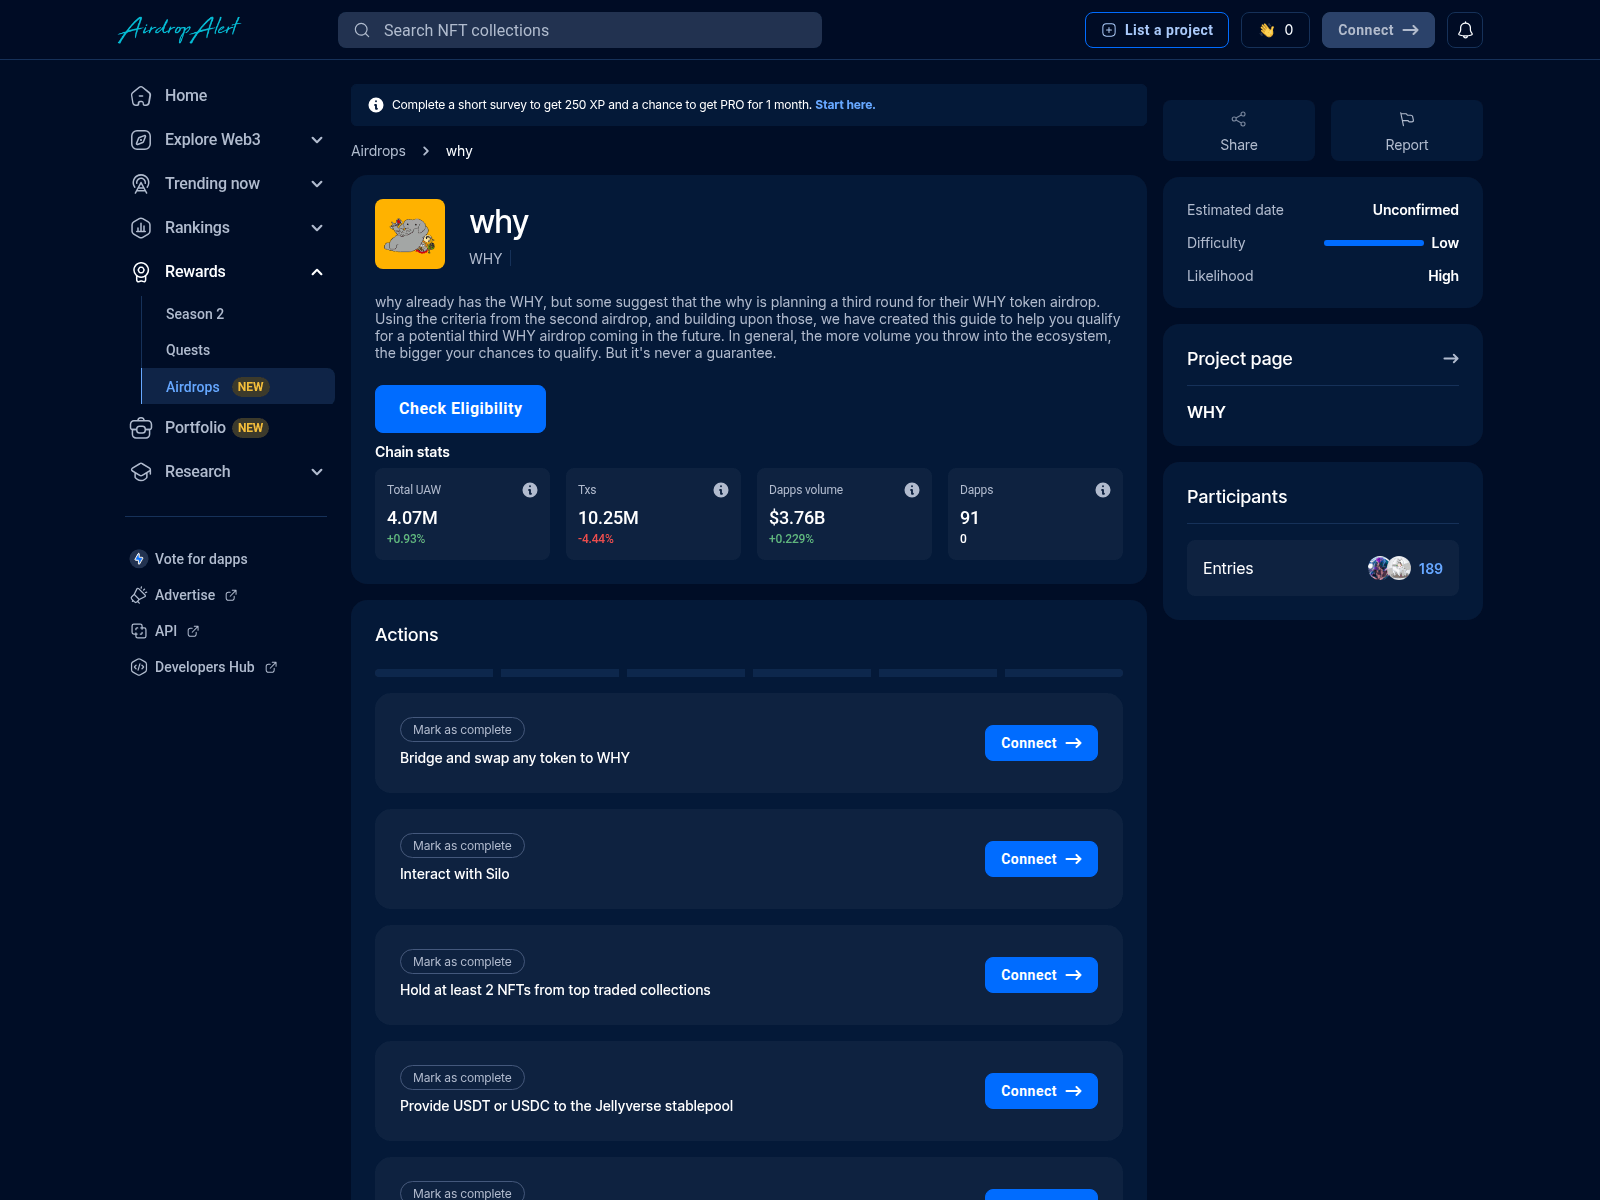The width and height of the screenshot is (1600, 1200).
Task: Click the Dapps volume info icon
Action: coord(912,490)
